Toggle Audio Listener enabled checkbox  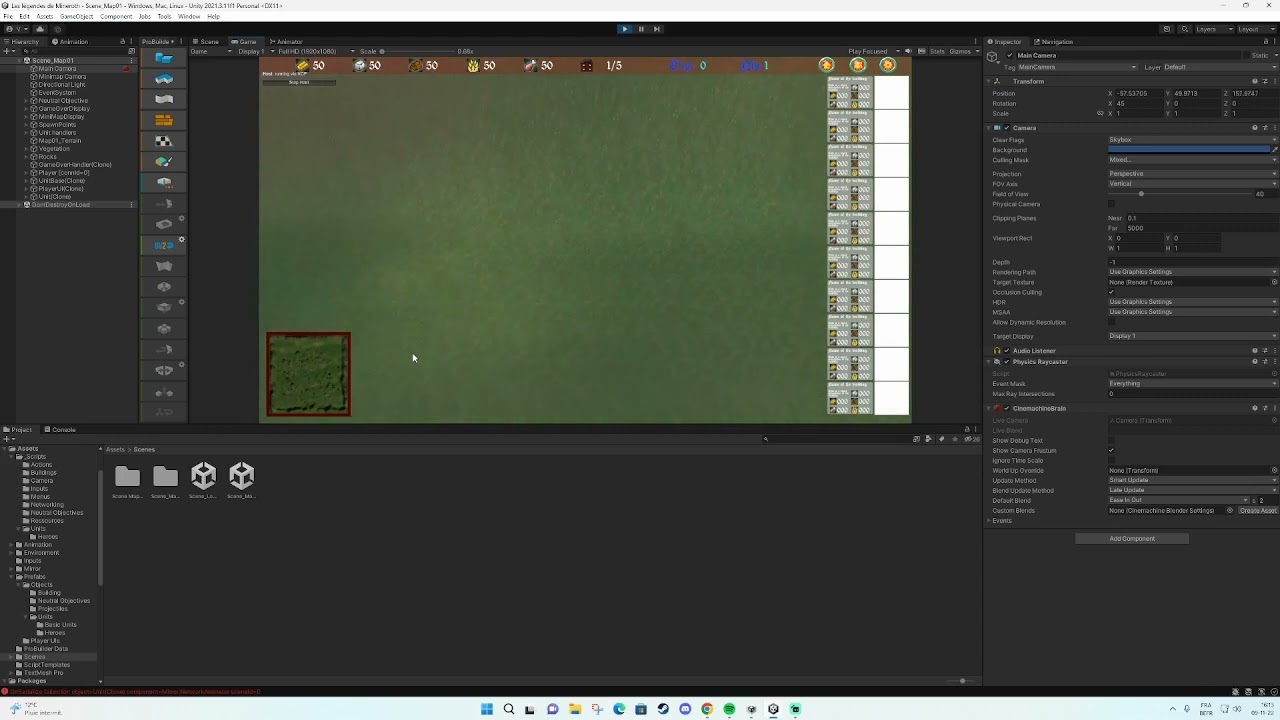[1007, 351]
